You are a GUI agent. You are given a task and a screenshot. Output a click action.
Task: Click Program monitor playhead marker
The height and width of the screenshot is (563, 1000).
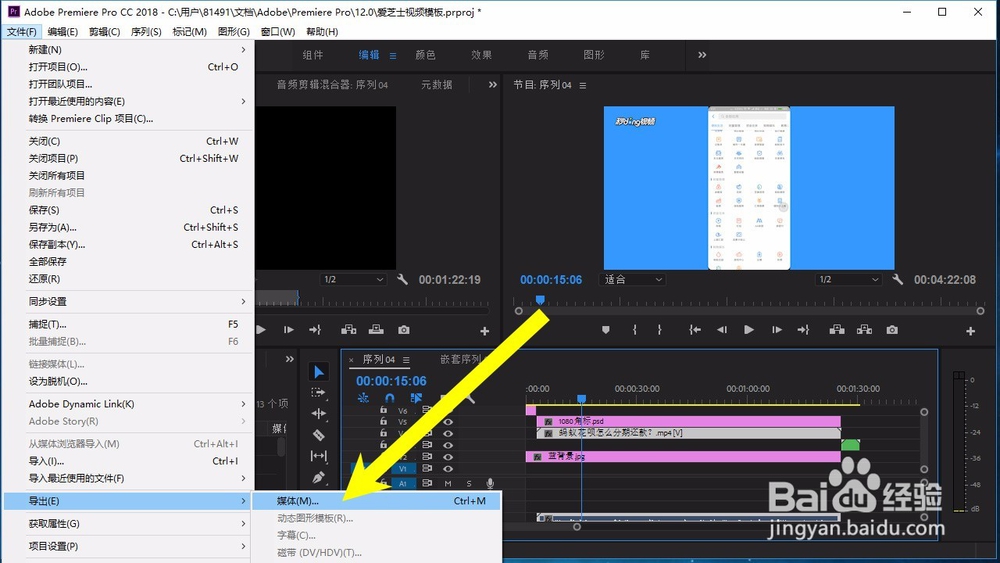pyautogui.click(x=540, y=300)
